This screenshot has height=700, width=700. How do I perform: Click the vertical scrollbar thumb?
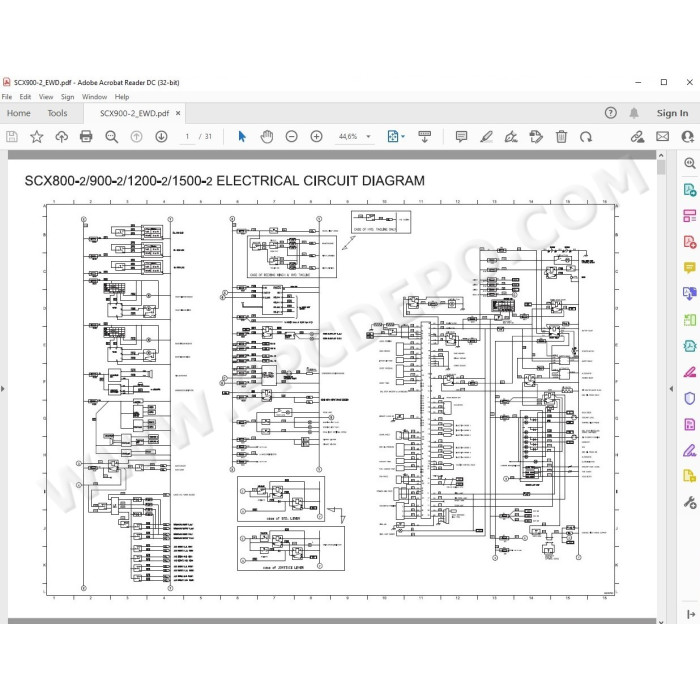point(661,167)
